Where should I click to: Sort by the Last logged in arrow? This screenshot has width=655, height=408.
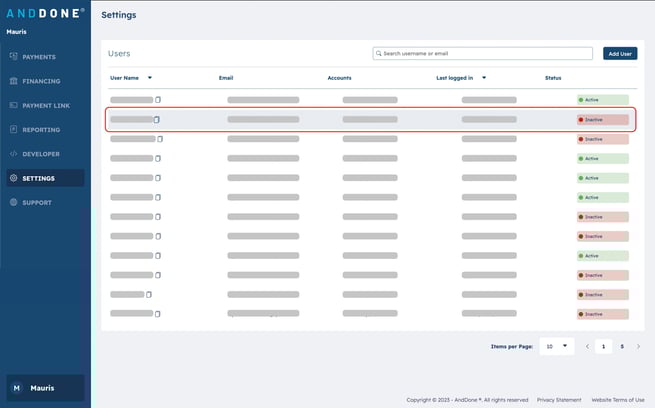point(484,77)
